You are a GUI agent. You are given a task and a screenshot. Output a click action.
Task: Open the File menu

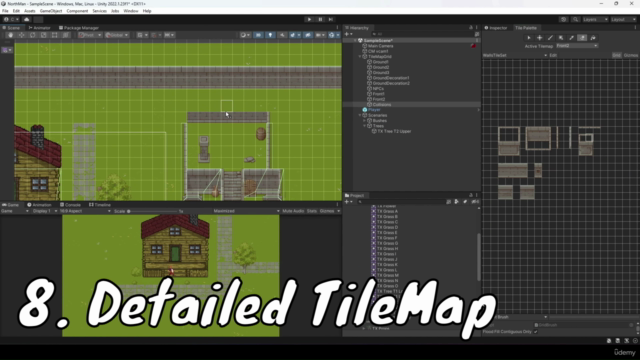pos(5,11)
